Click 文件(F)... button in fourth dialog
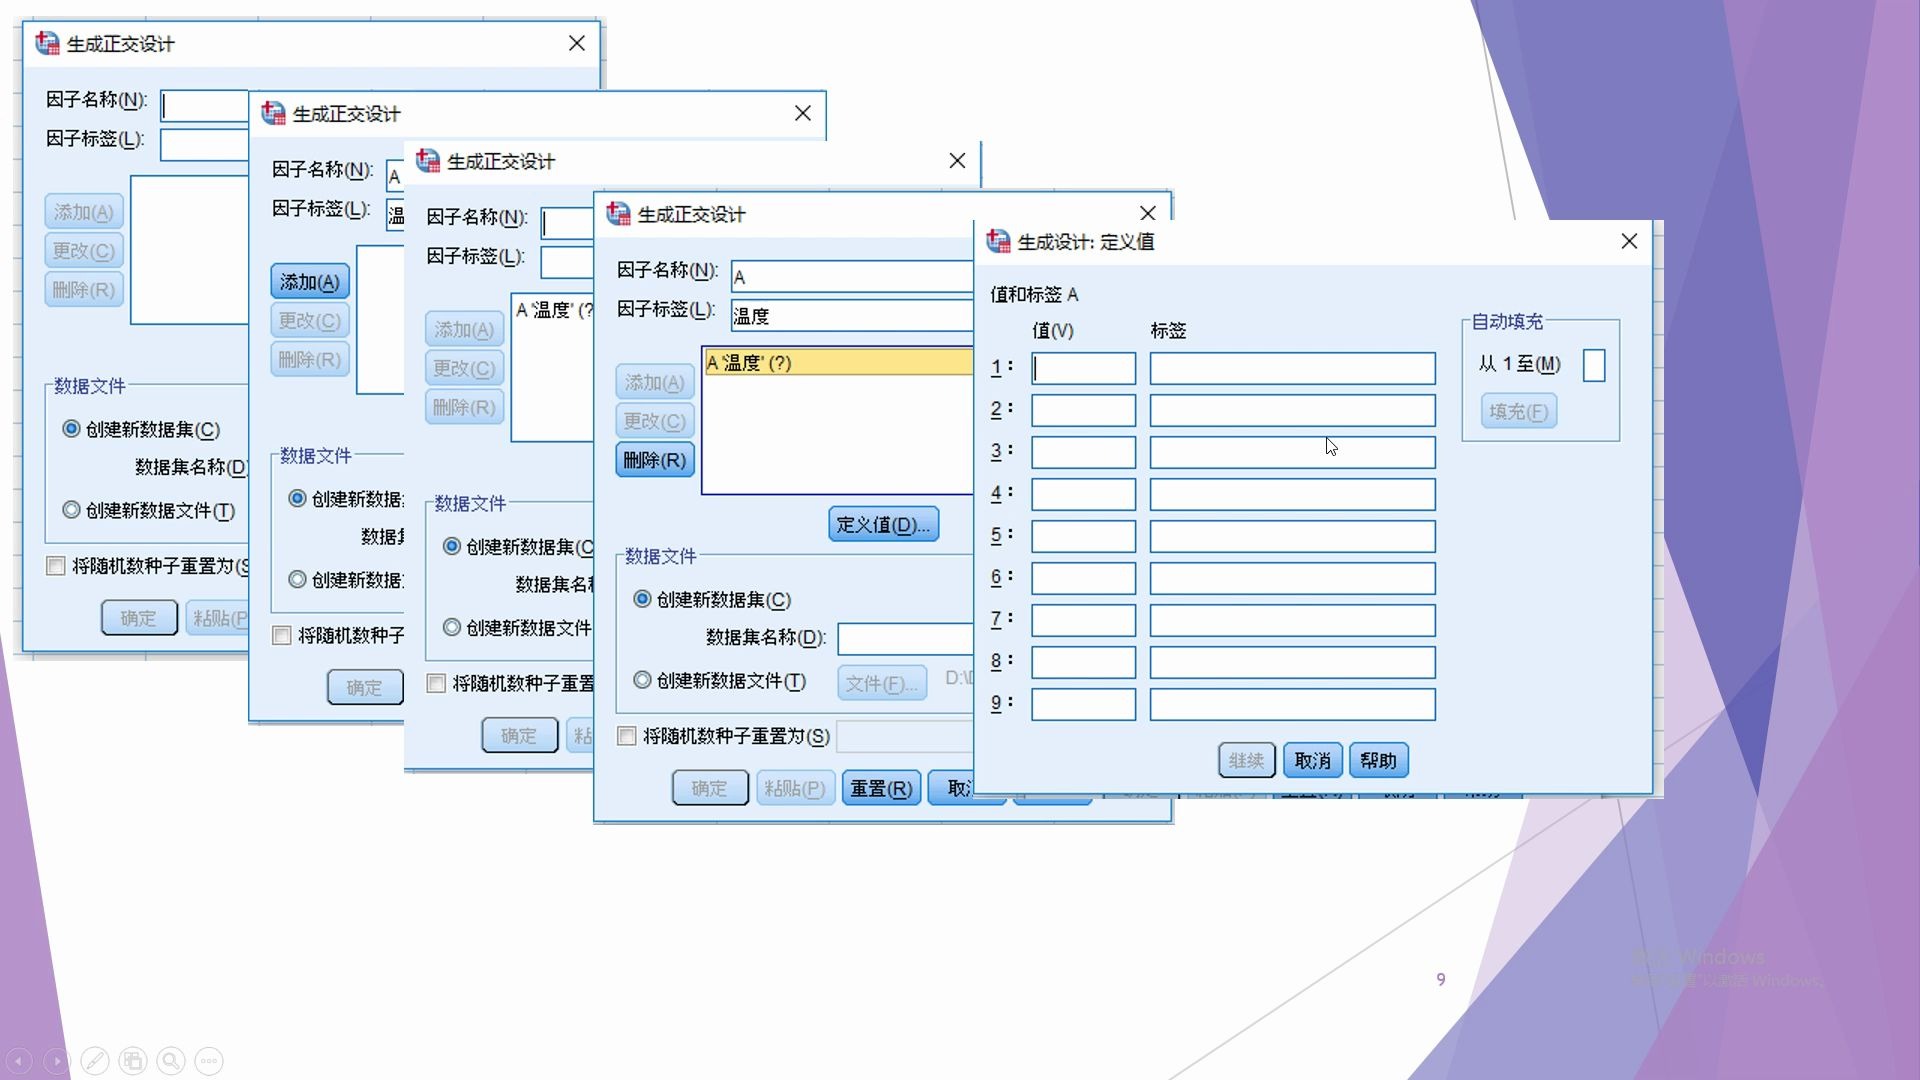Viewport: 1920px width, 1080px height. point(882,683)
